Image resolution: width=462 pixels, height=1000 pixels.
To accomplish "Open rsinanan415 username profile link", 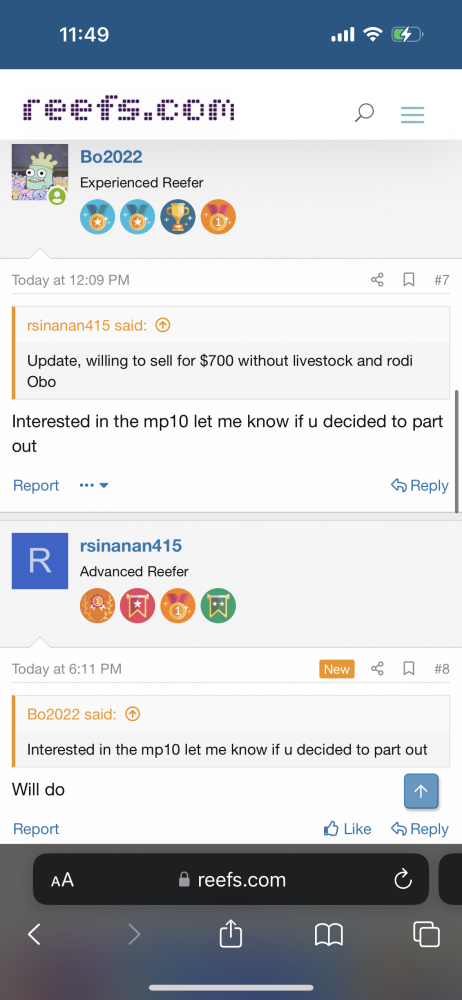I will [131, 545].
